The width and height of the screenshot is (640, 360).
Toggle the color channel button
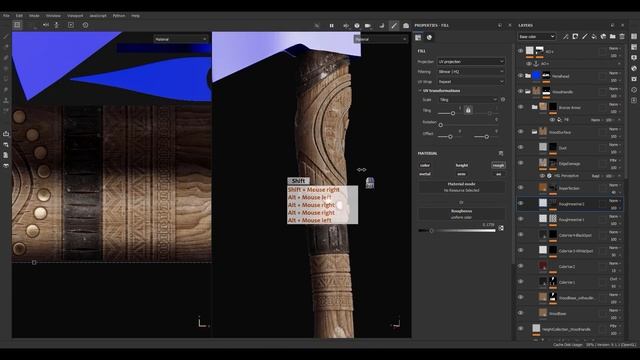pos(425,165)
